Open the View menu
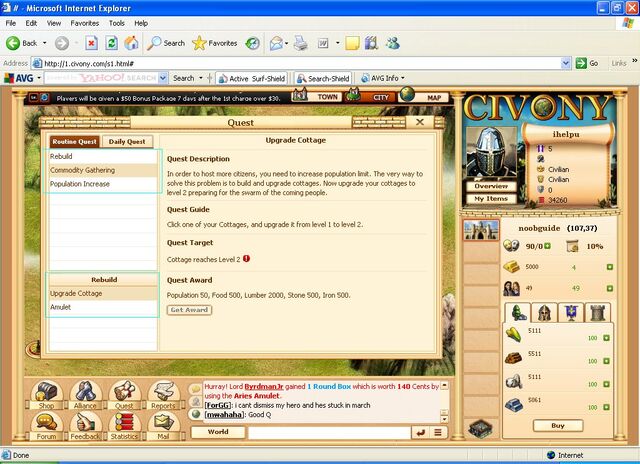The height and width of the screenshot is (464, 640). pyautogui.click(x=54, y=23)
